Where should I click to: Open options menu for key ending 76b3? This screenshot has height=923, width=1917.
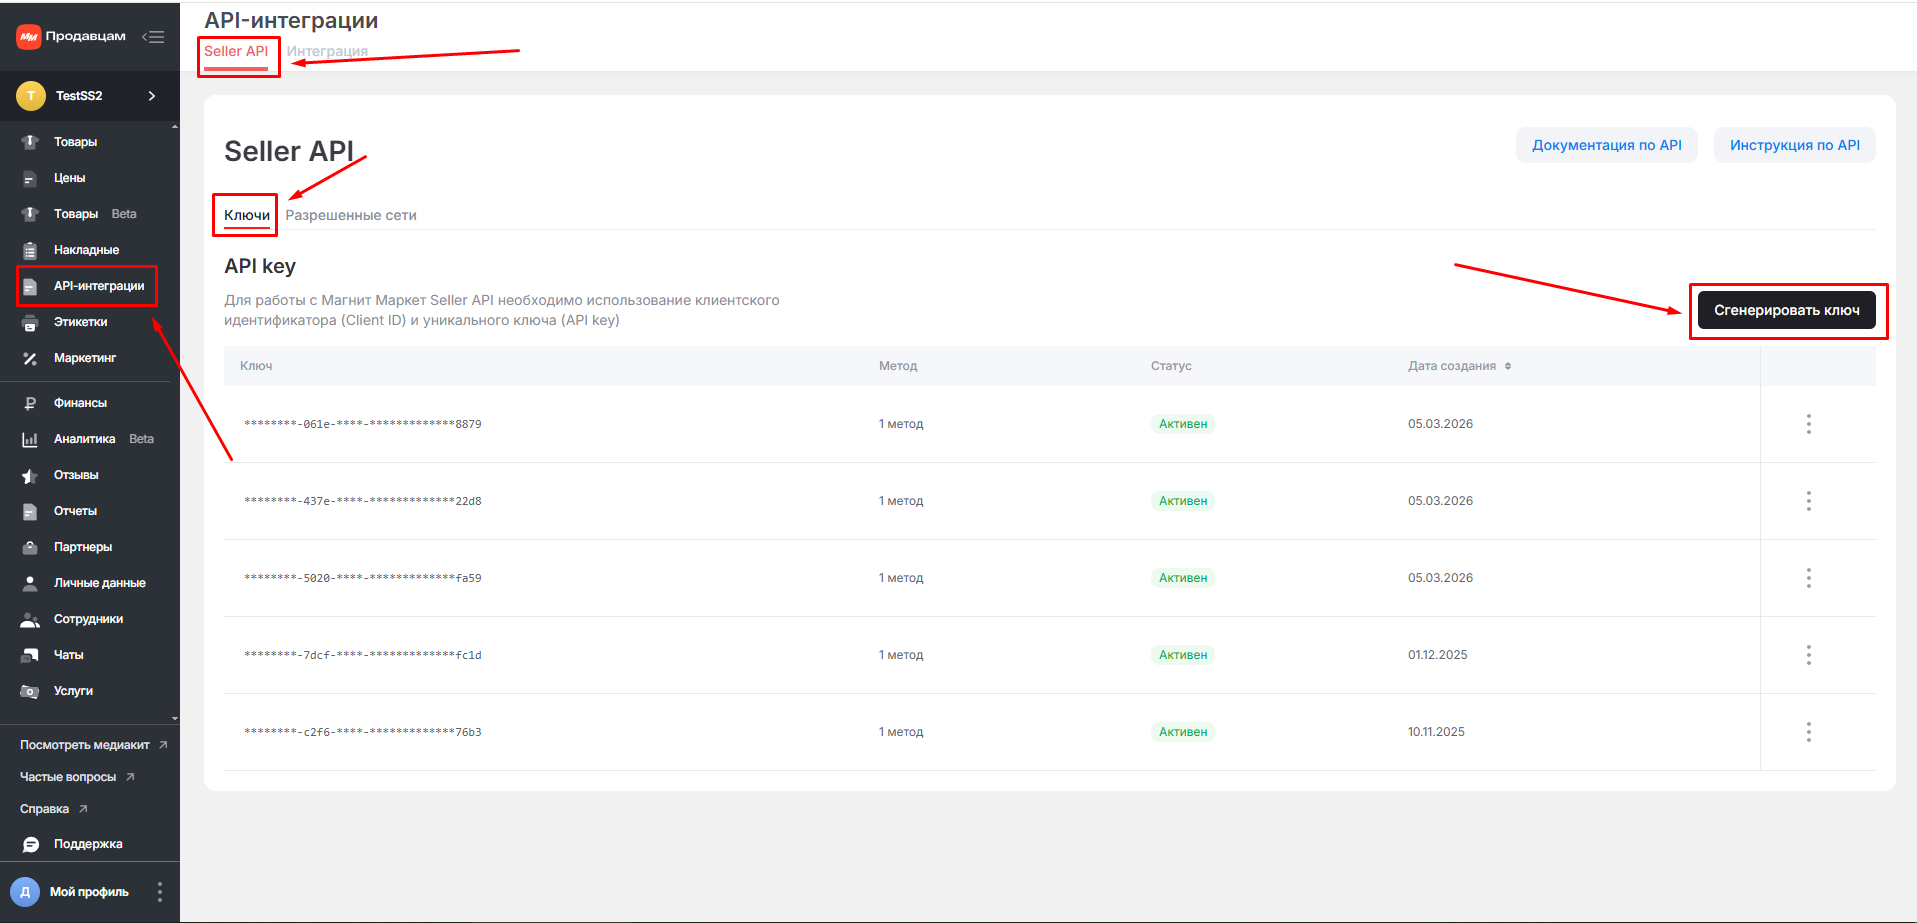1808,732
